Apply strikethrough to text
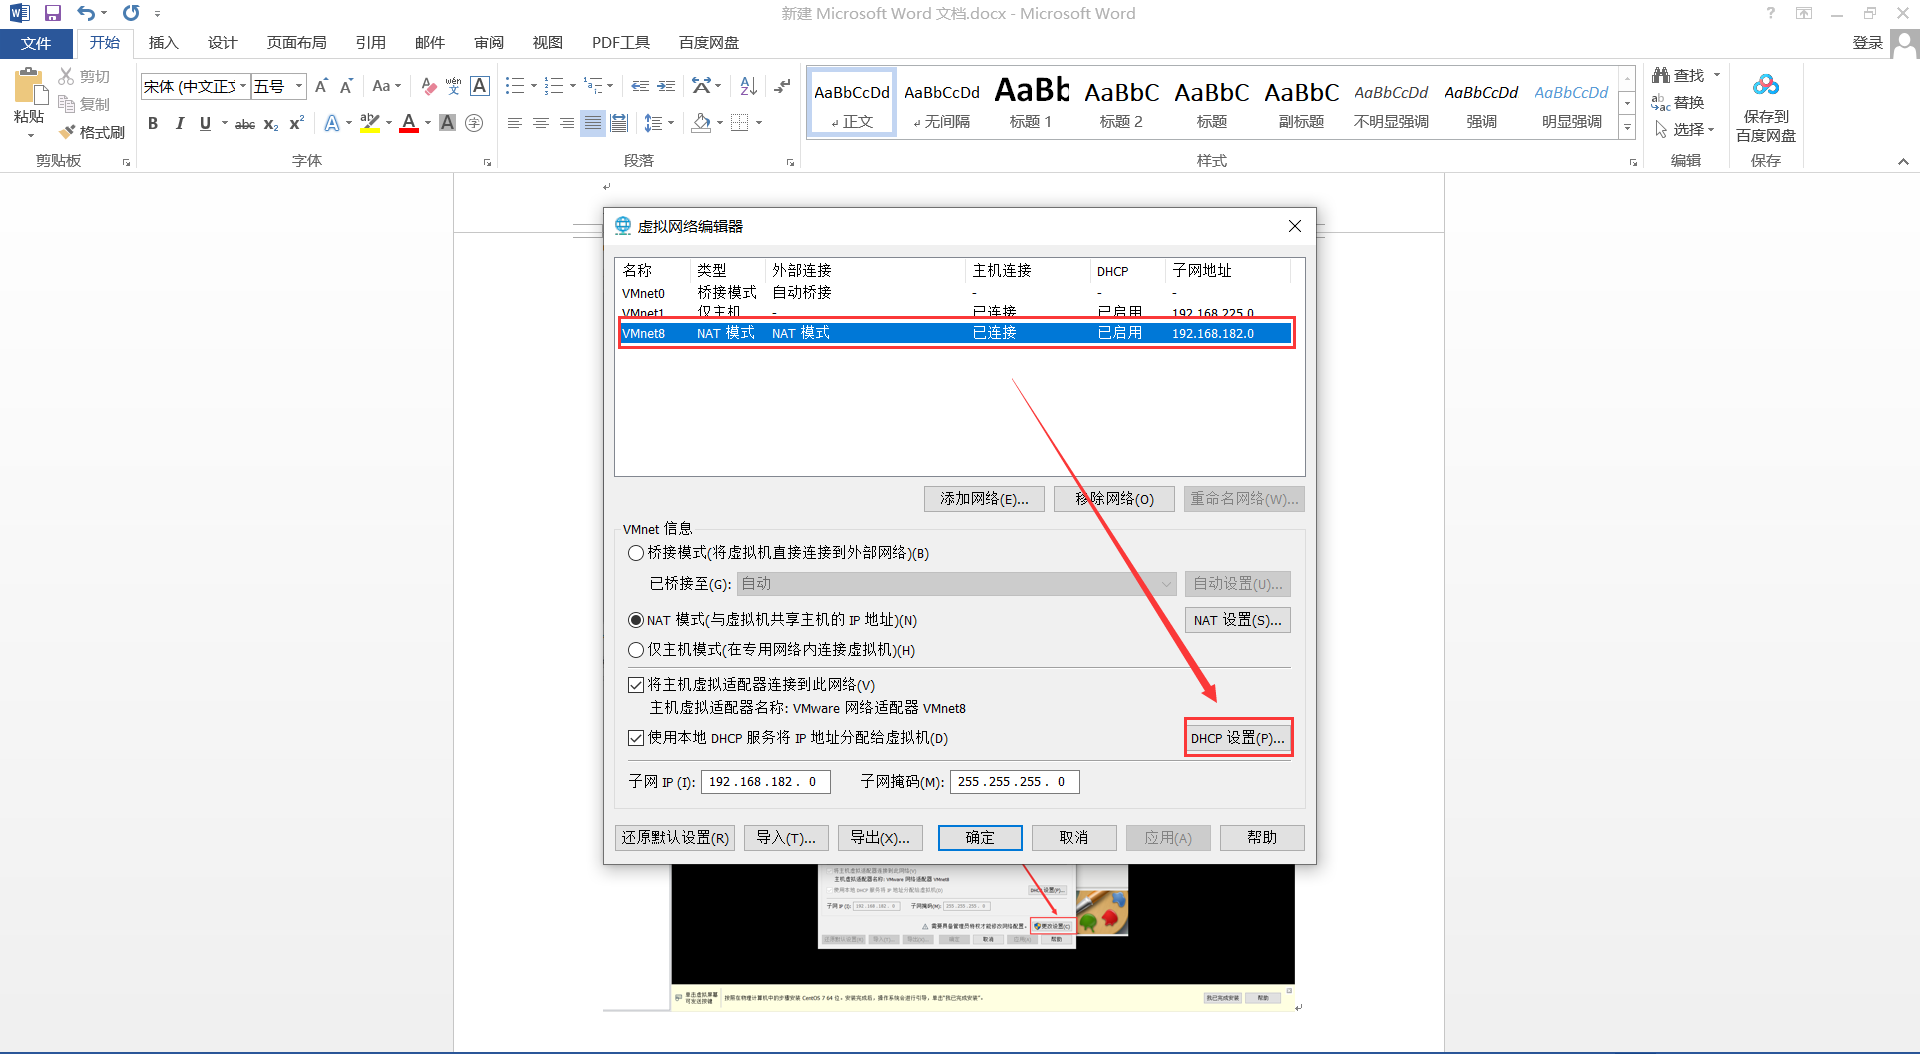1920x1054 pixels. [x=244, y=123]
